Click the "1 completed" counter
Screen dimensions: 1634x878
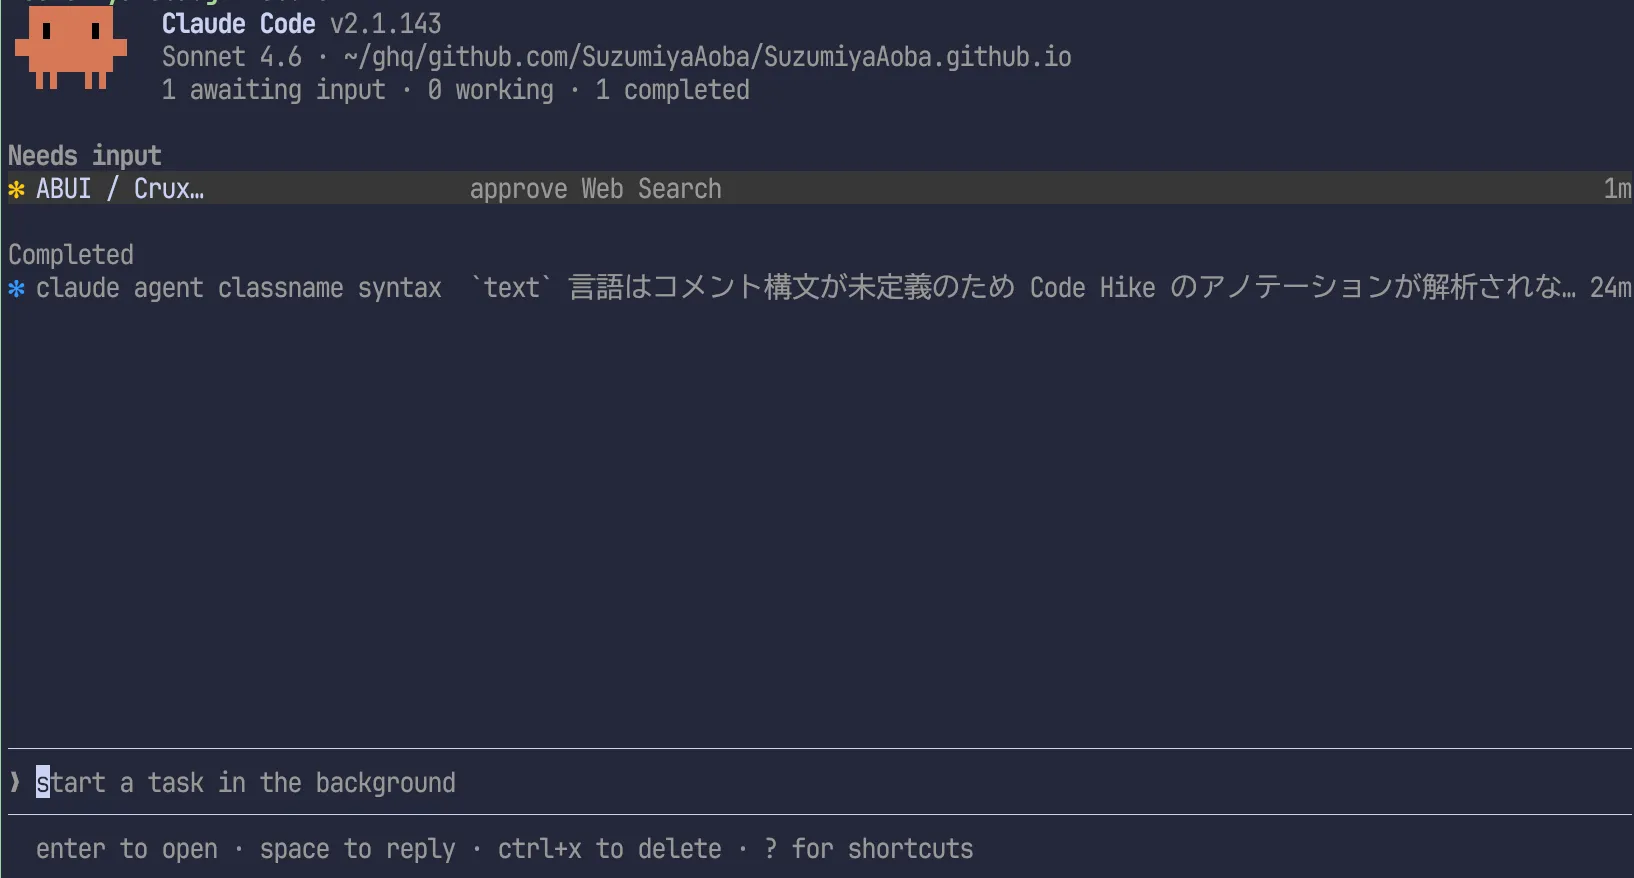tap(672, 90)
